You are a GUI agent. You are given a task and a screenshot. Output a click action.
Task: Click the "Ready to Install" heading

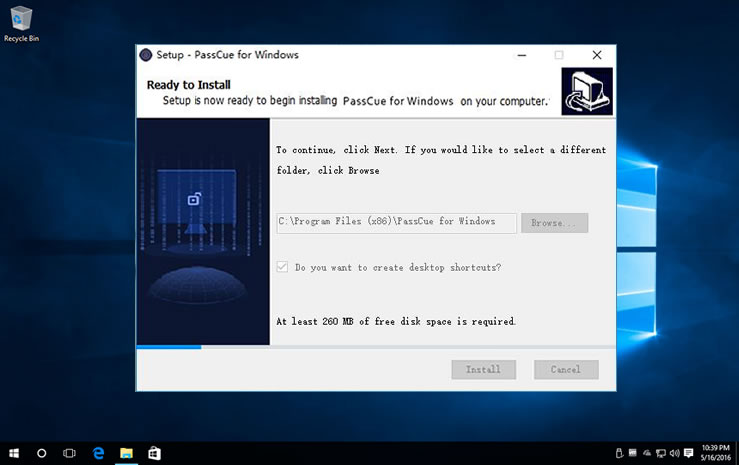(x=189, y=85)
